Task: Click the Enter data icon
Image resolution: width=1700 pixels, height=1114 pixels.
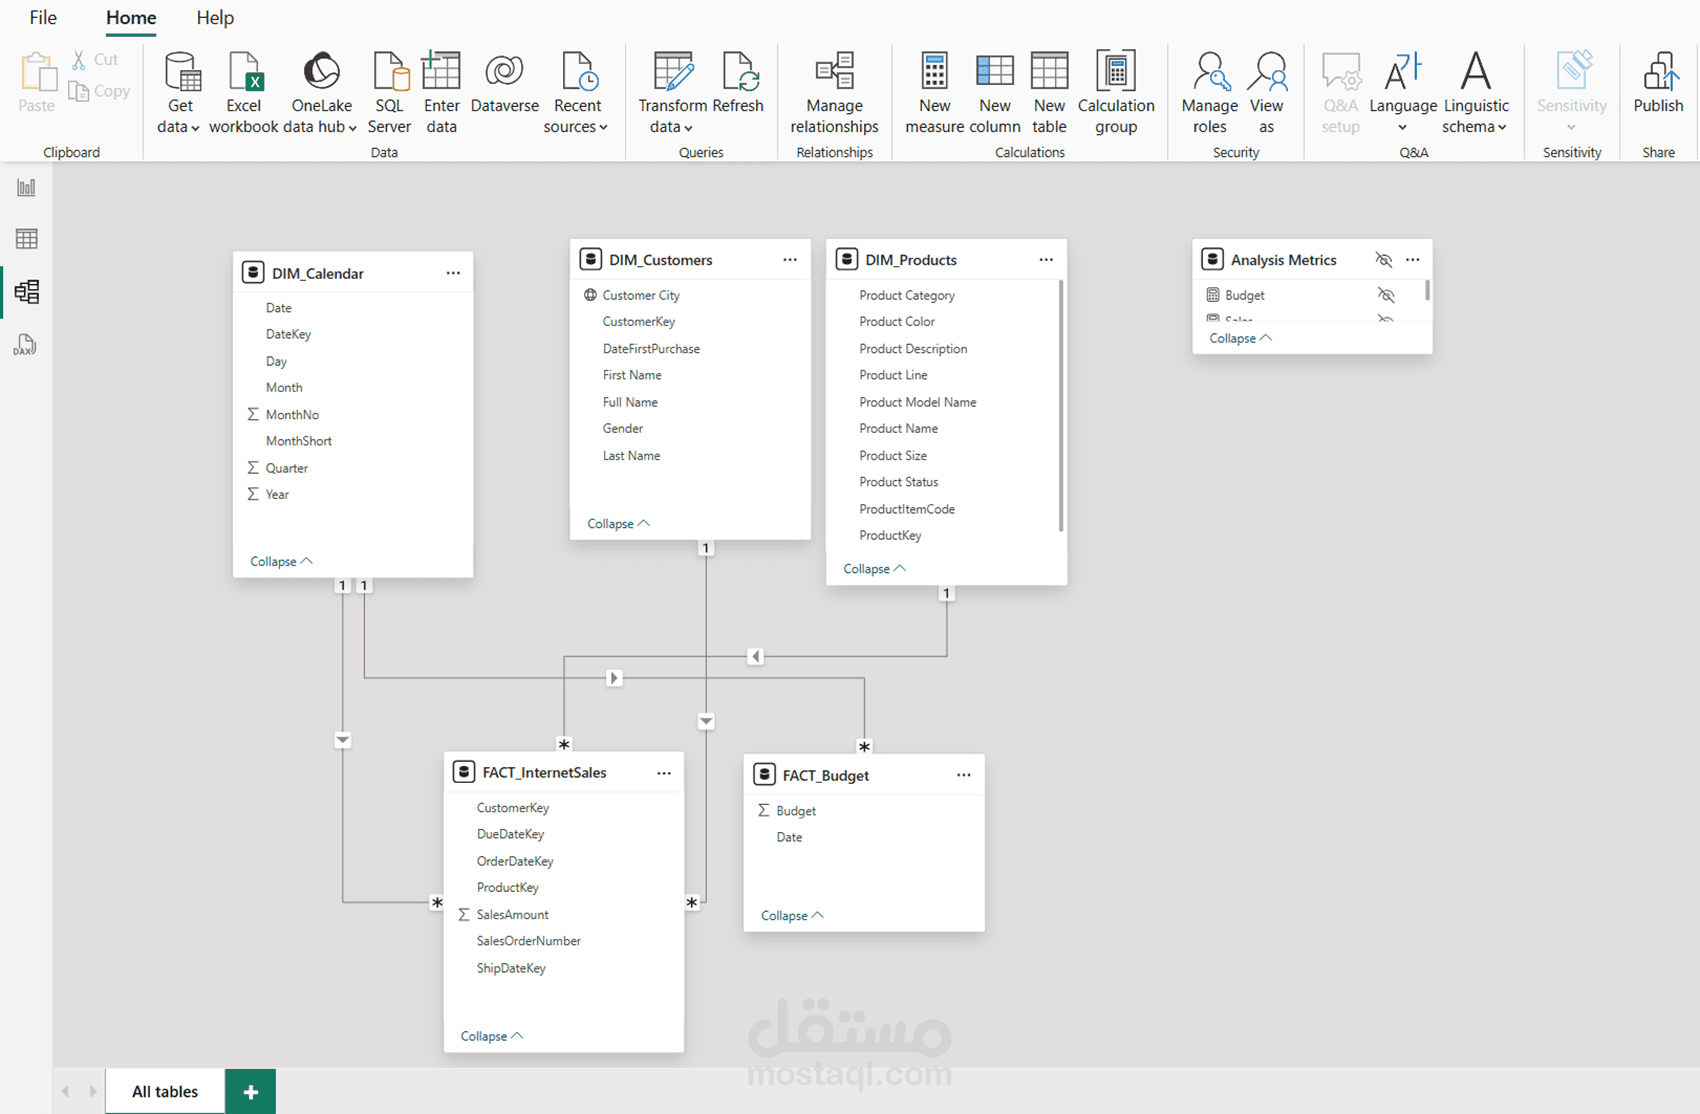Action: coord(441,71)
